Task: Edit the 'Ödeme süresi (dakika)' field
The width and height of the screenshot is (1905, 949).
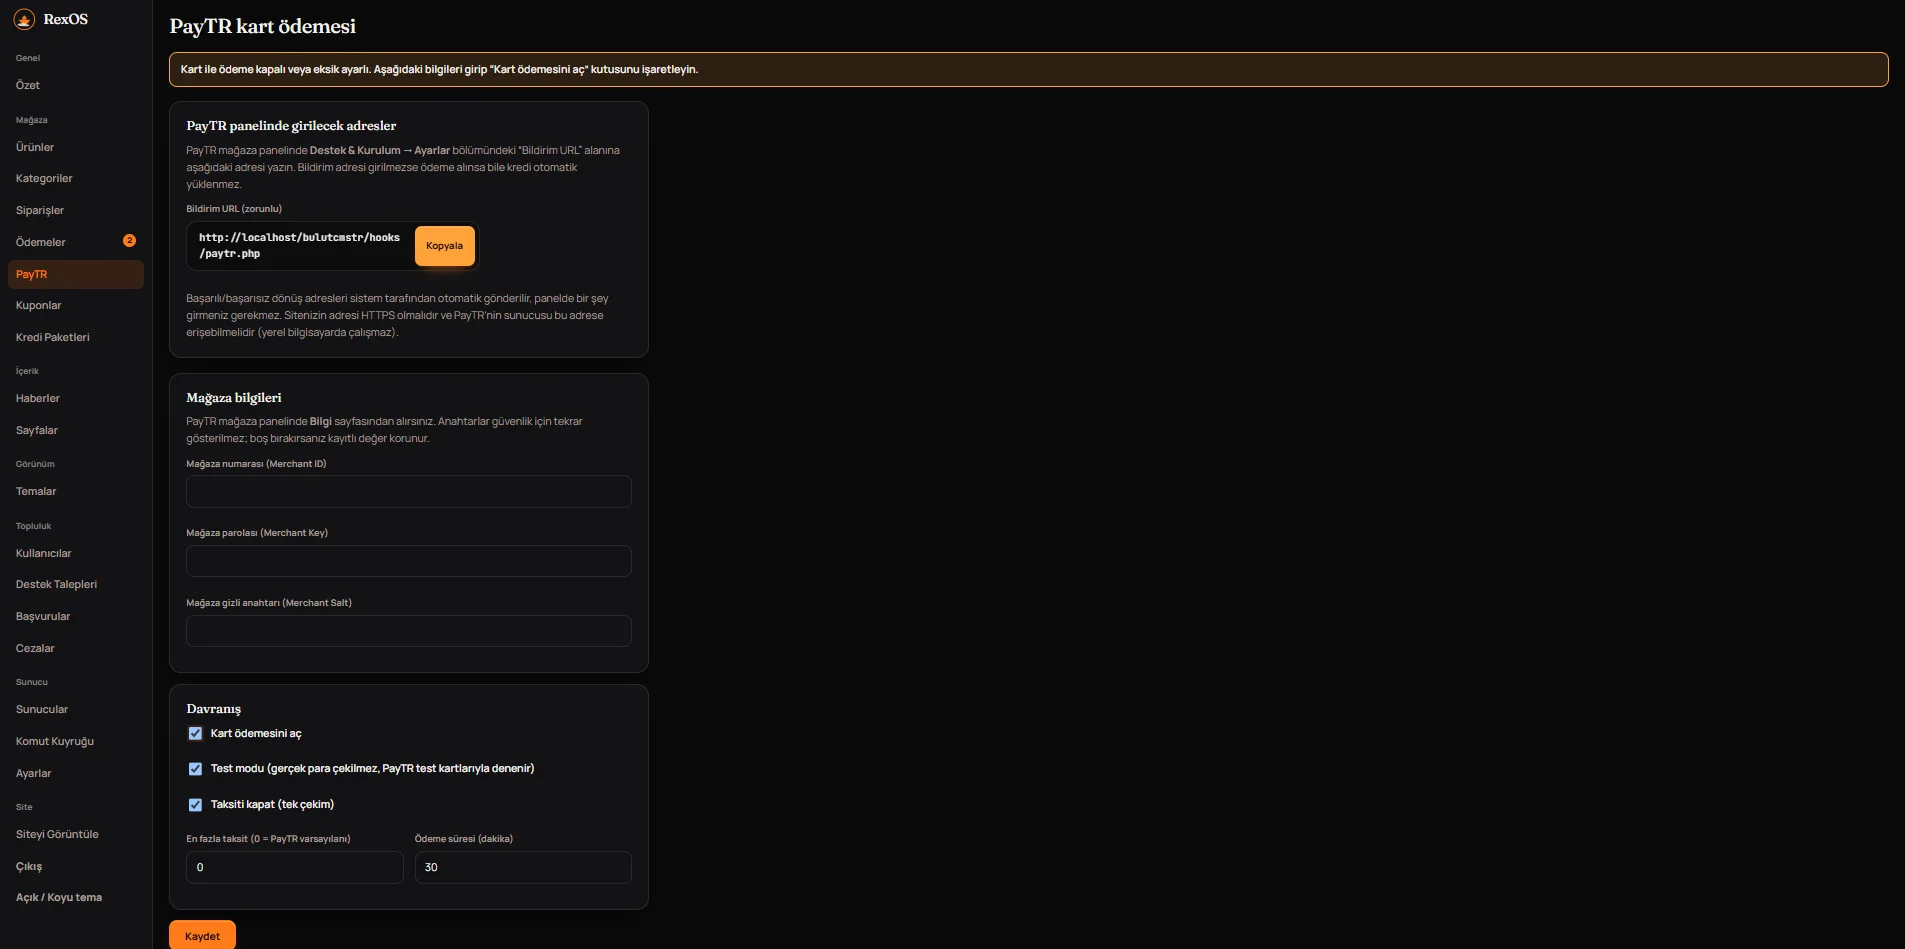Action: [523, 867]
